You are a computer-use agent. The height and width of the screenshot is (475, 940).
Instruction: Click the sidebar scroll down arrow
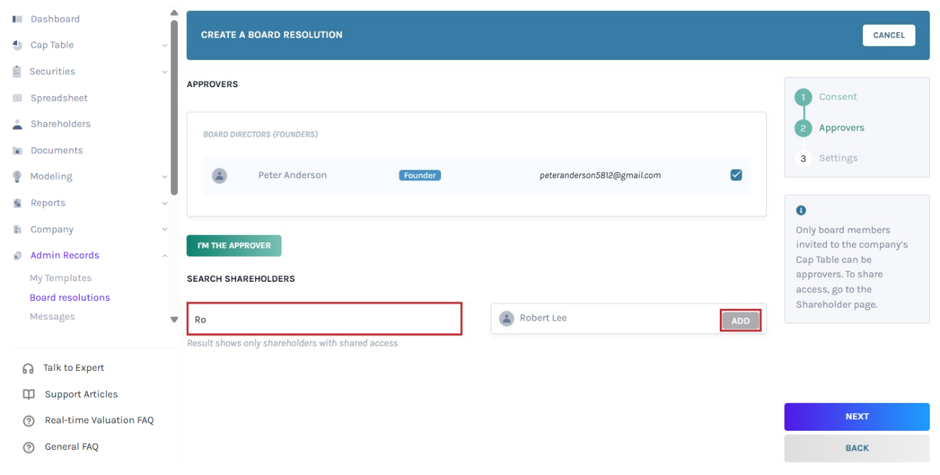point(174,320)
